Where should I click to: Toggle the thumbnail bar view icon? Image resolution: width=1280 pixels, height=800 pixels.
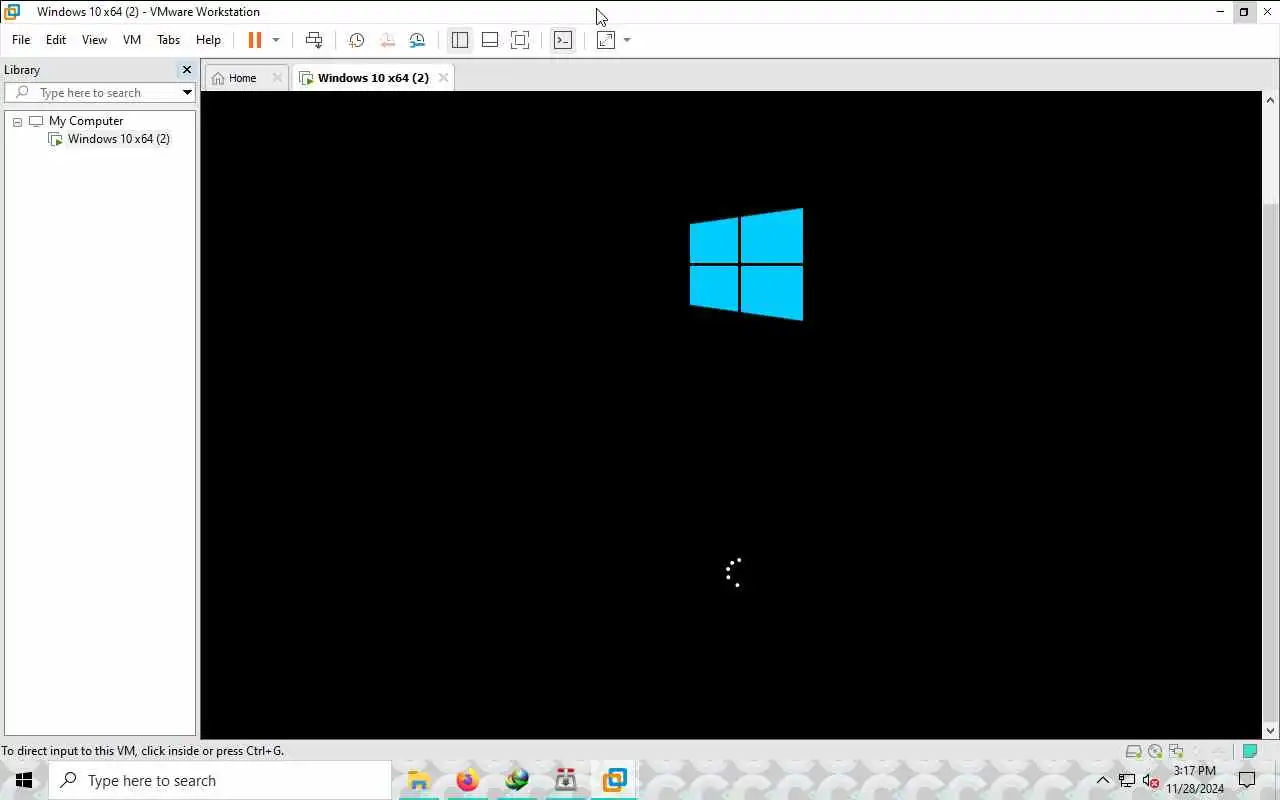[x=490, y=40]
